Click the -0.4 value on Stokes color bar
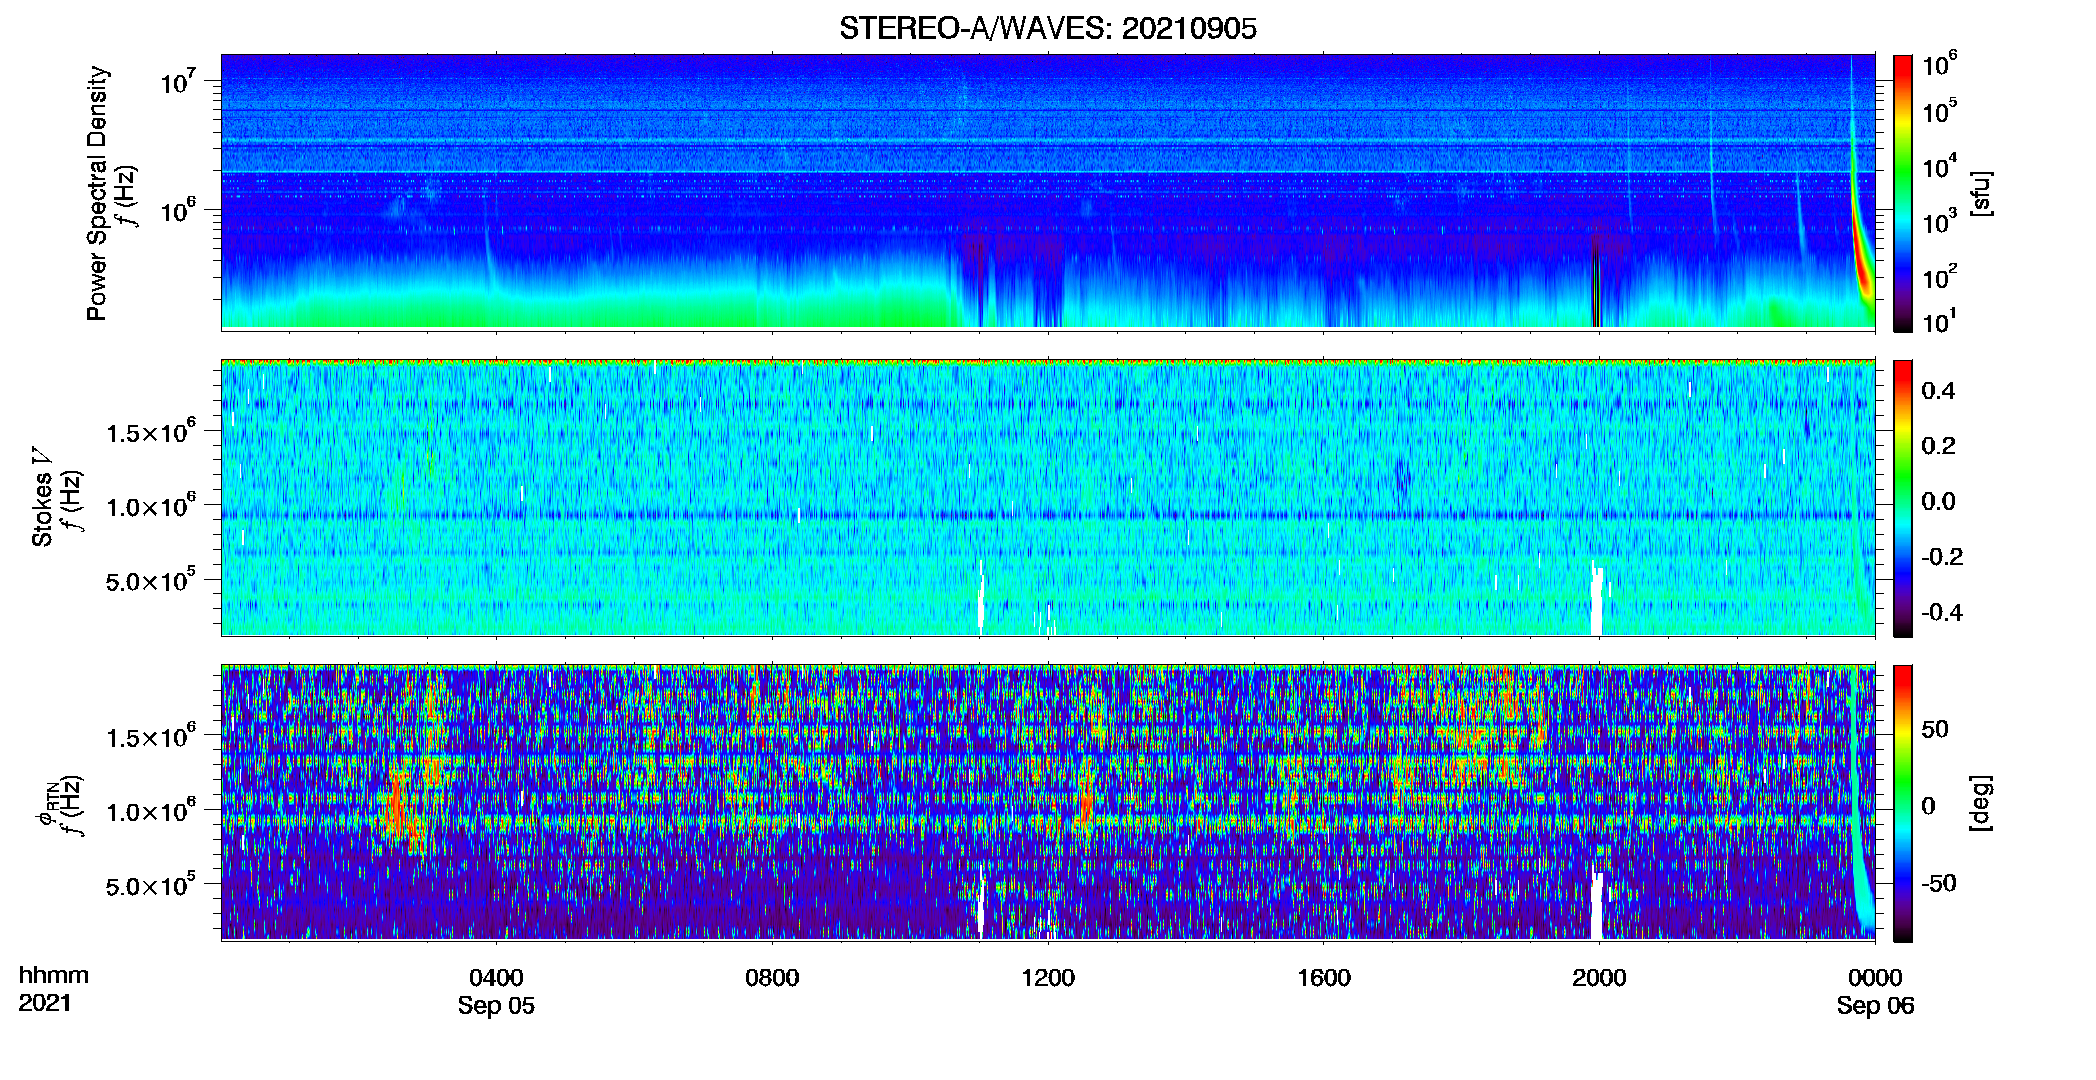2096x1080 pixels. [x=1942, y=612]
